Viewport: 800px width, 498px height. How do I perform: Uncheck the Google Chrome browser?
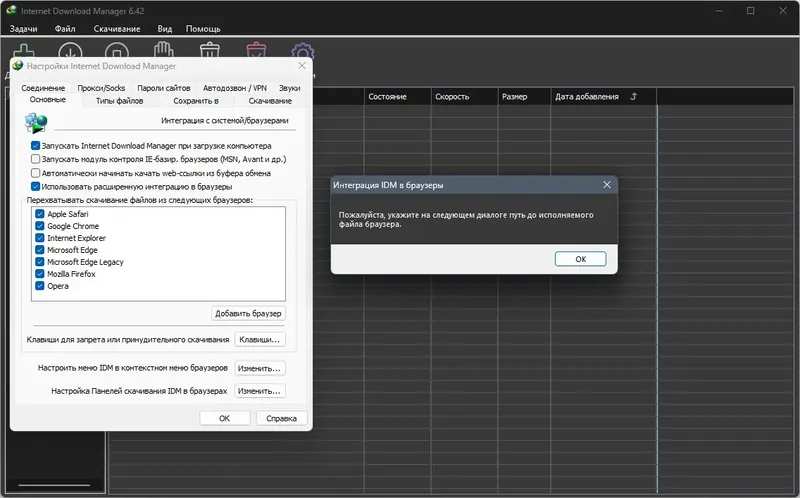click(40, 226)
